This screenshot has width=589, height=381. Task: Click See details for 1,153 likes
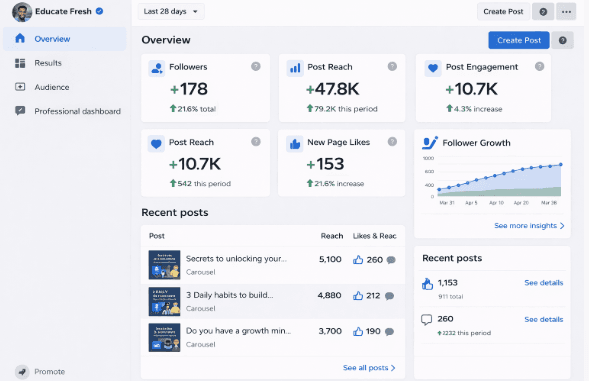click(x=544, y=283)
